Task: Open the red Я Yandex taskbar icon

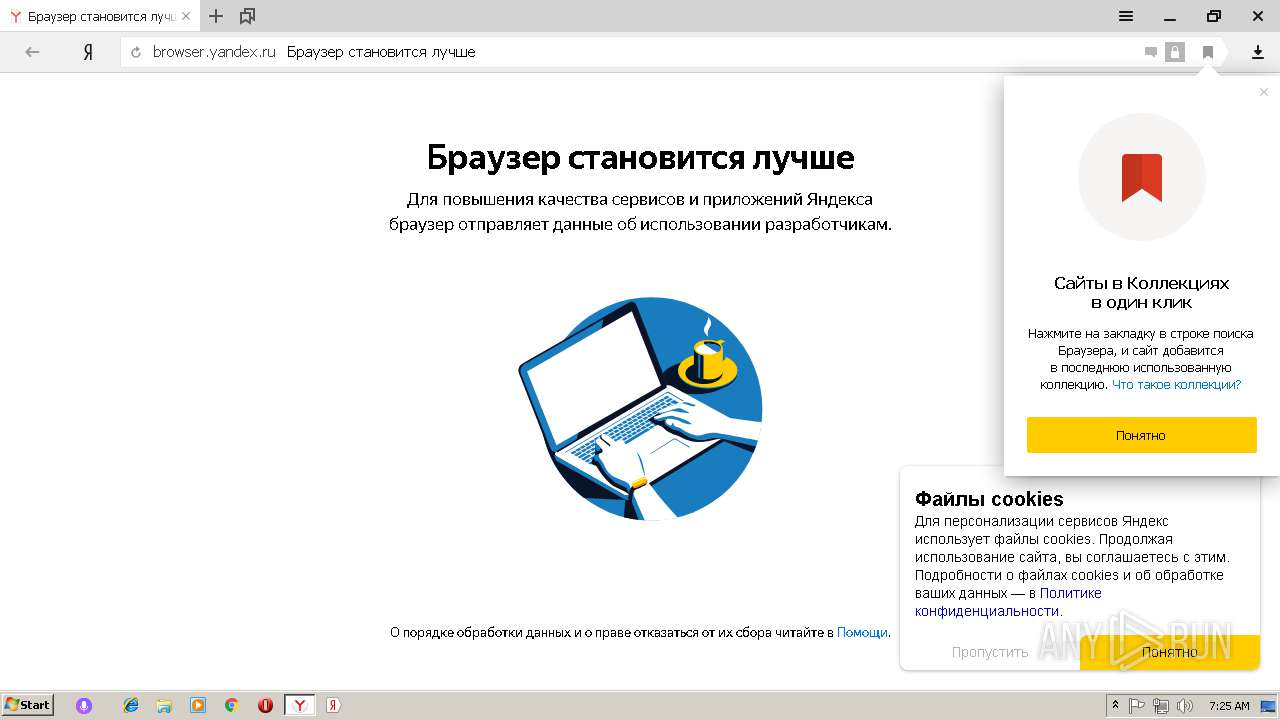Action: 333,705
